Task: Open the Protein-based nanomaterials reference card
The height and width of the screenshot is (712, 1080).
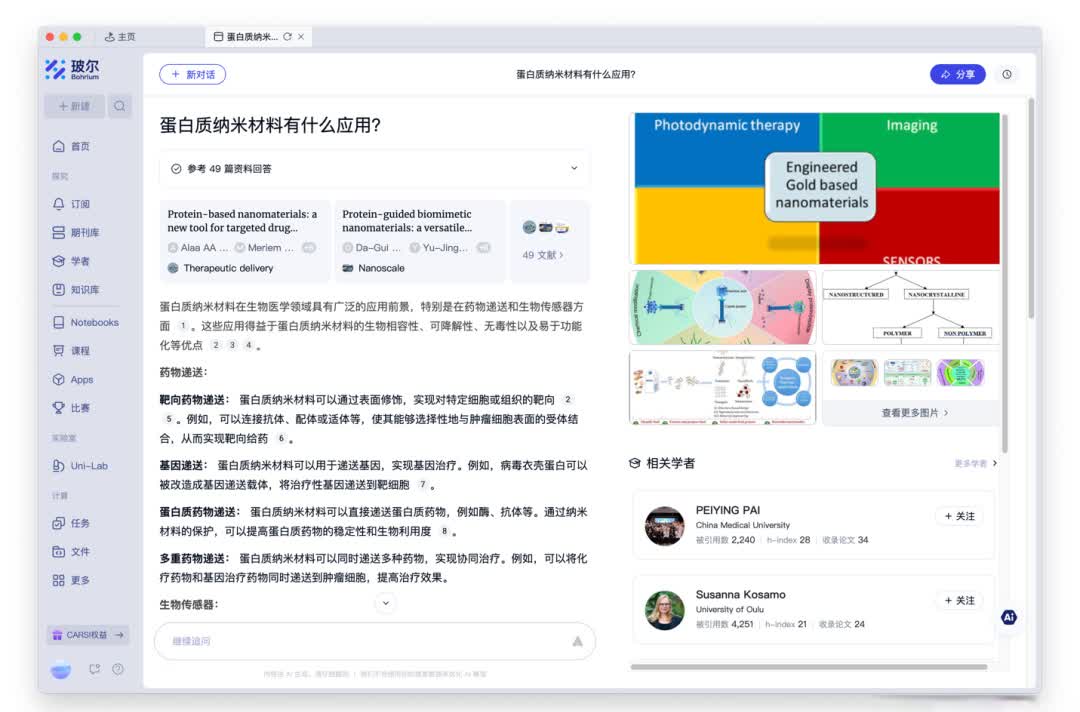Action: pyautogui.click(x=245, y=241)
